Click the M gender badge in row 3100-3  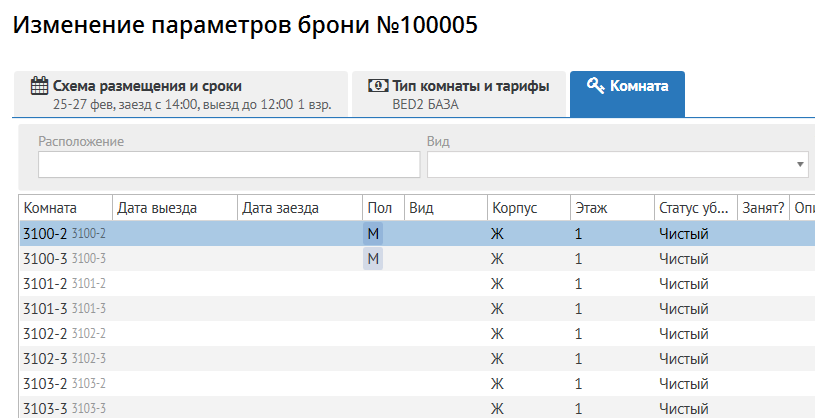[x=373, y=259]
